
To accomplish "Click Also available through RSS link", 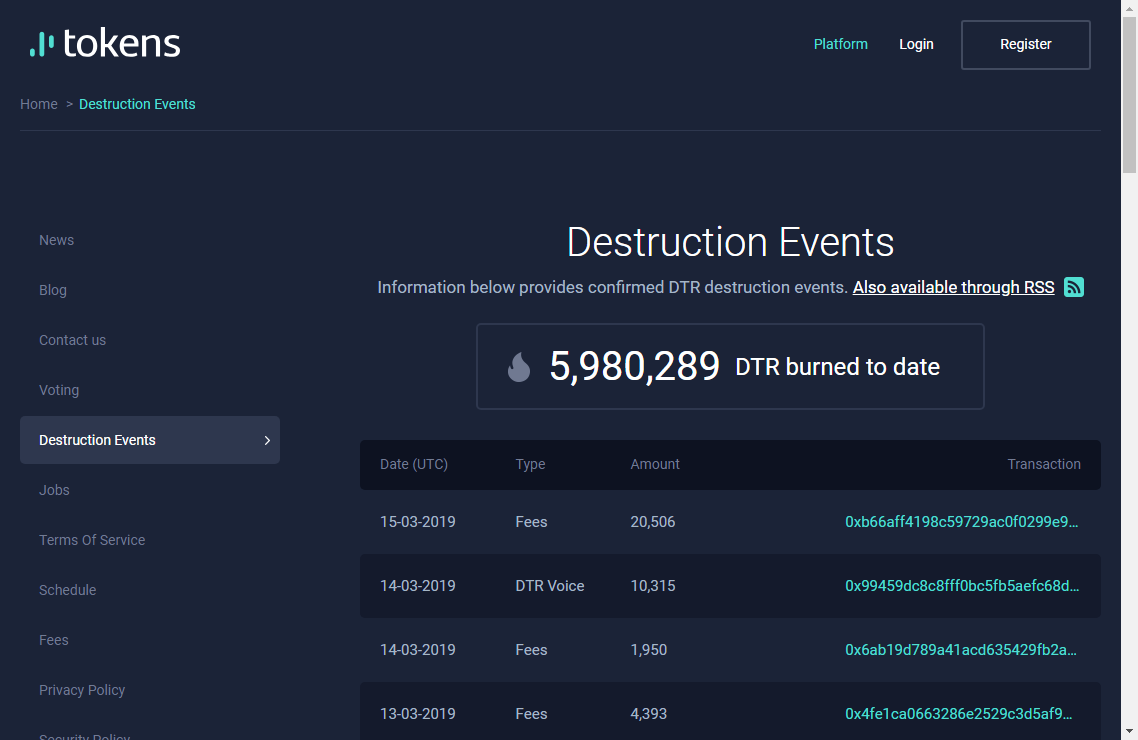I will coord(954,287).
